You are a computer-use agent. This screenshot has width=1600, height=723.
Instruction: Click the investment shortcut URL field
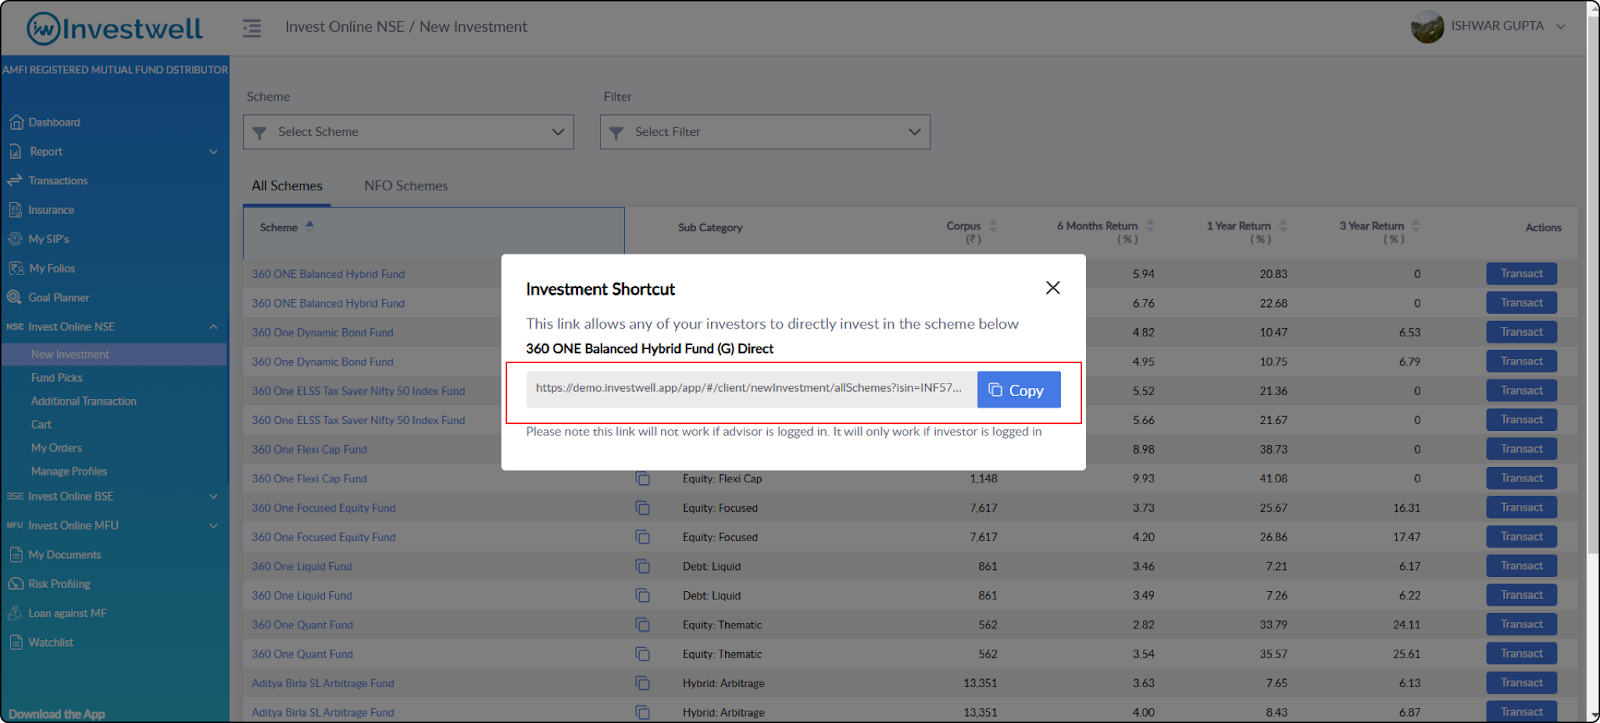[x=751, y=389]
